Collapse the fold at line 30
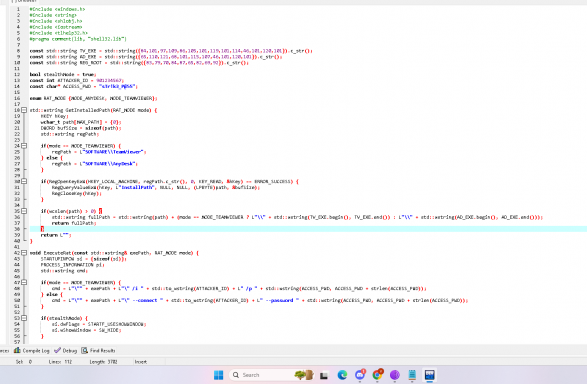This screenshot has height=384, width=587. point(24,181)
